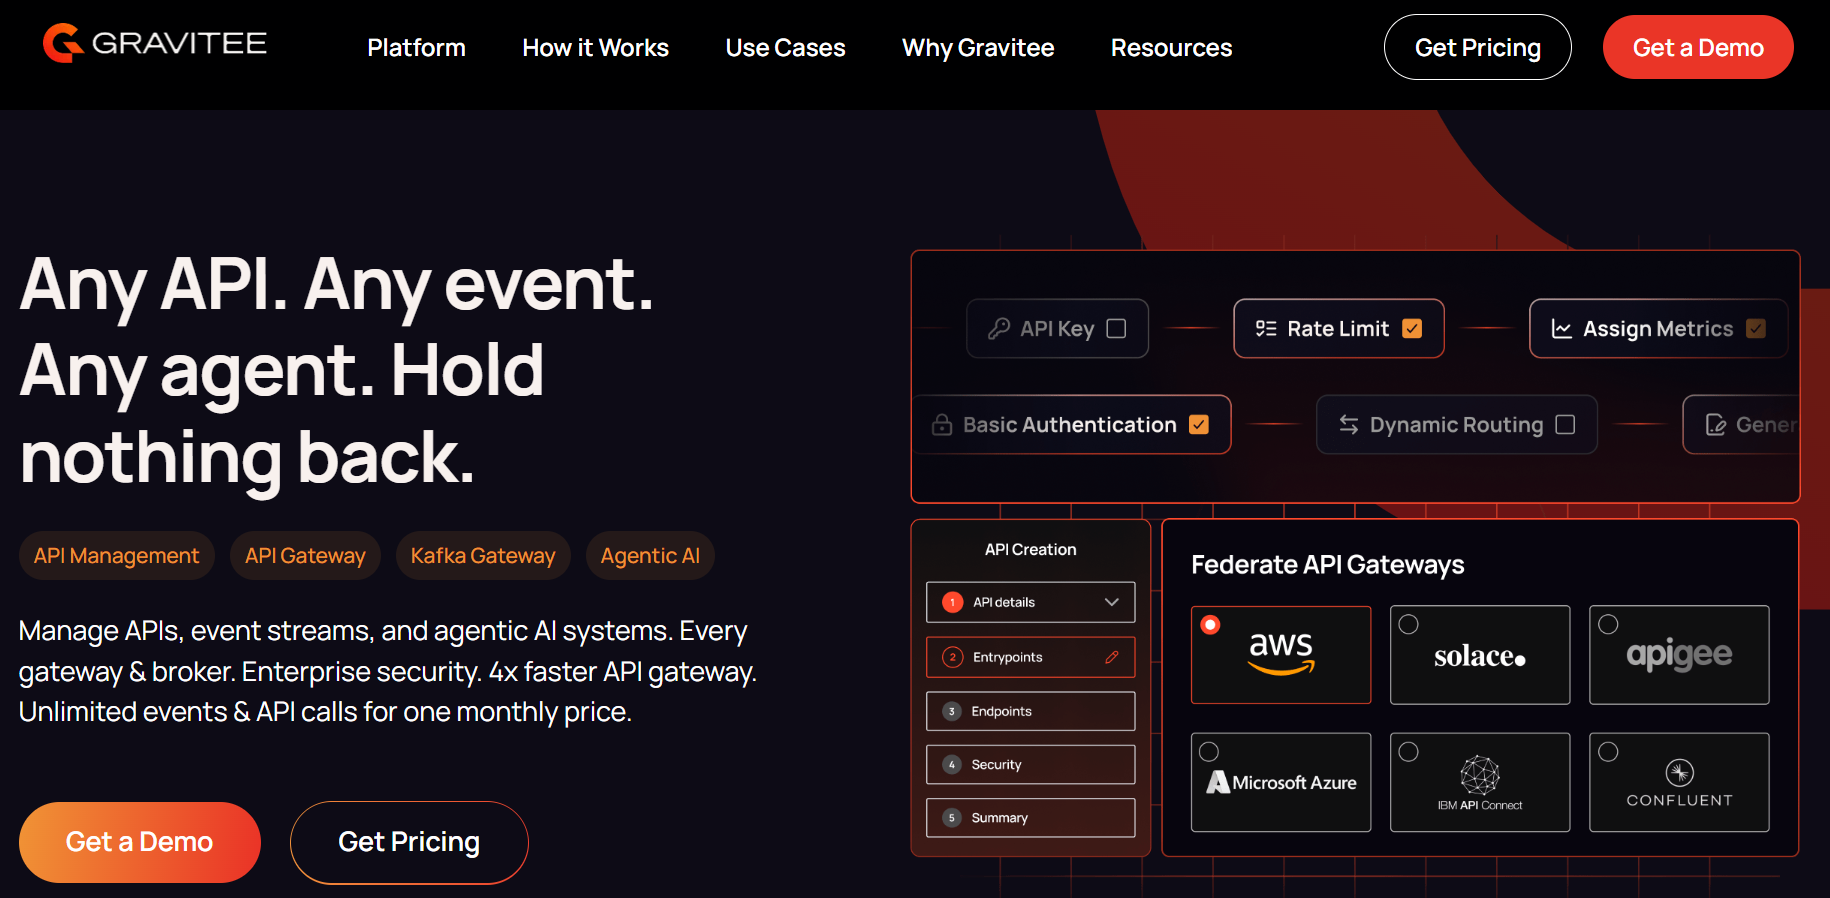Select the Summary step
This screenshot has width=1830, height=898.
pyautogui.click(x=1030, y=818)
